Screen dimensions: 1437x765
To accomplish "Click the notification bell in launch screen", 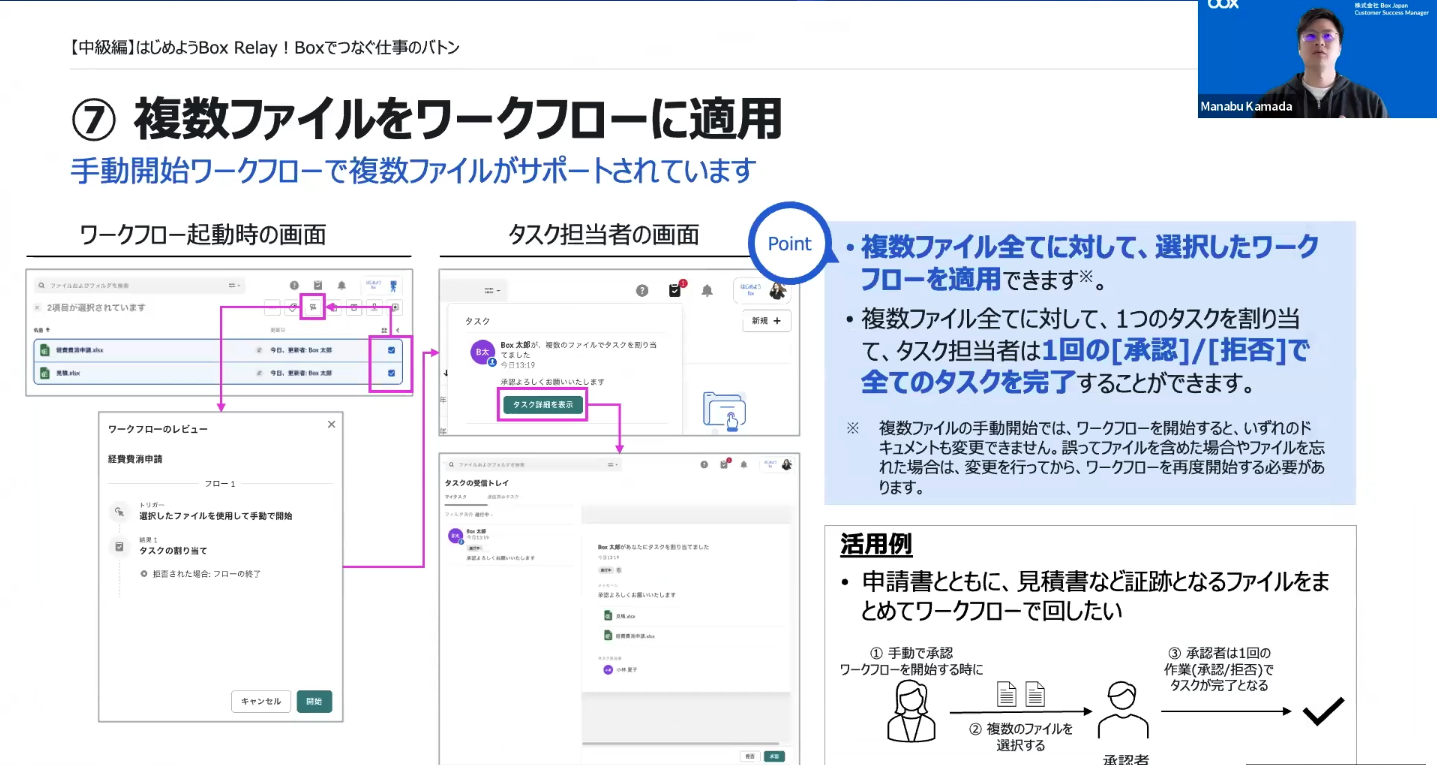I will point(341,286).
